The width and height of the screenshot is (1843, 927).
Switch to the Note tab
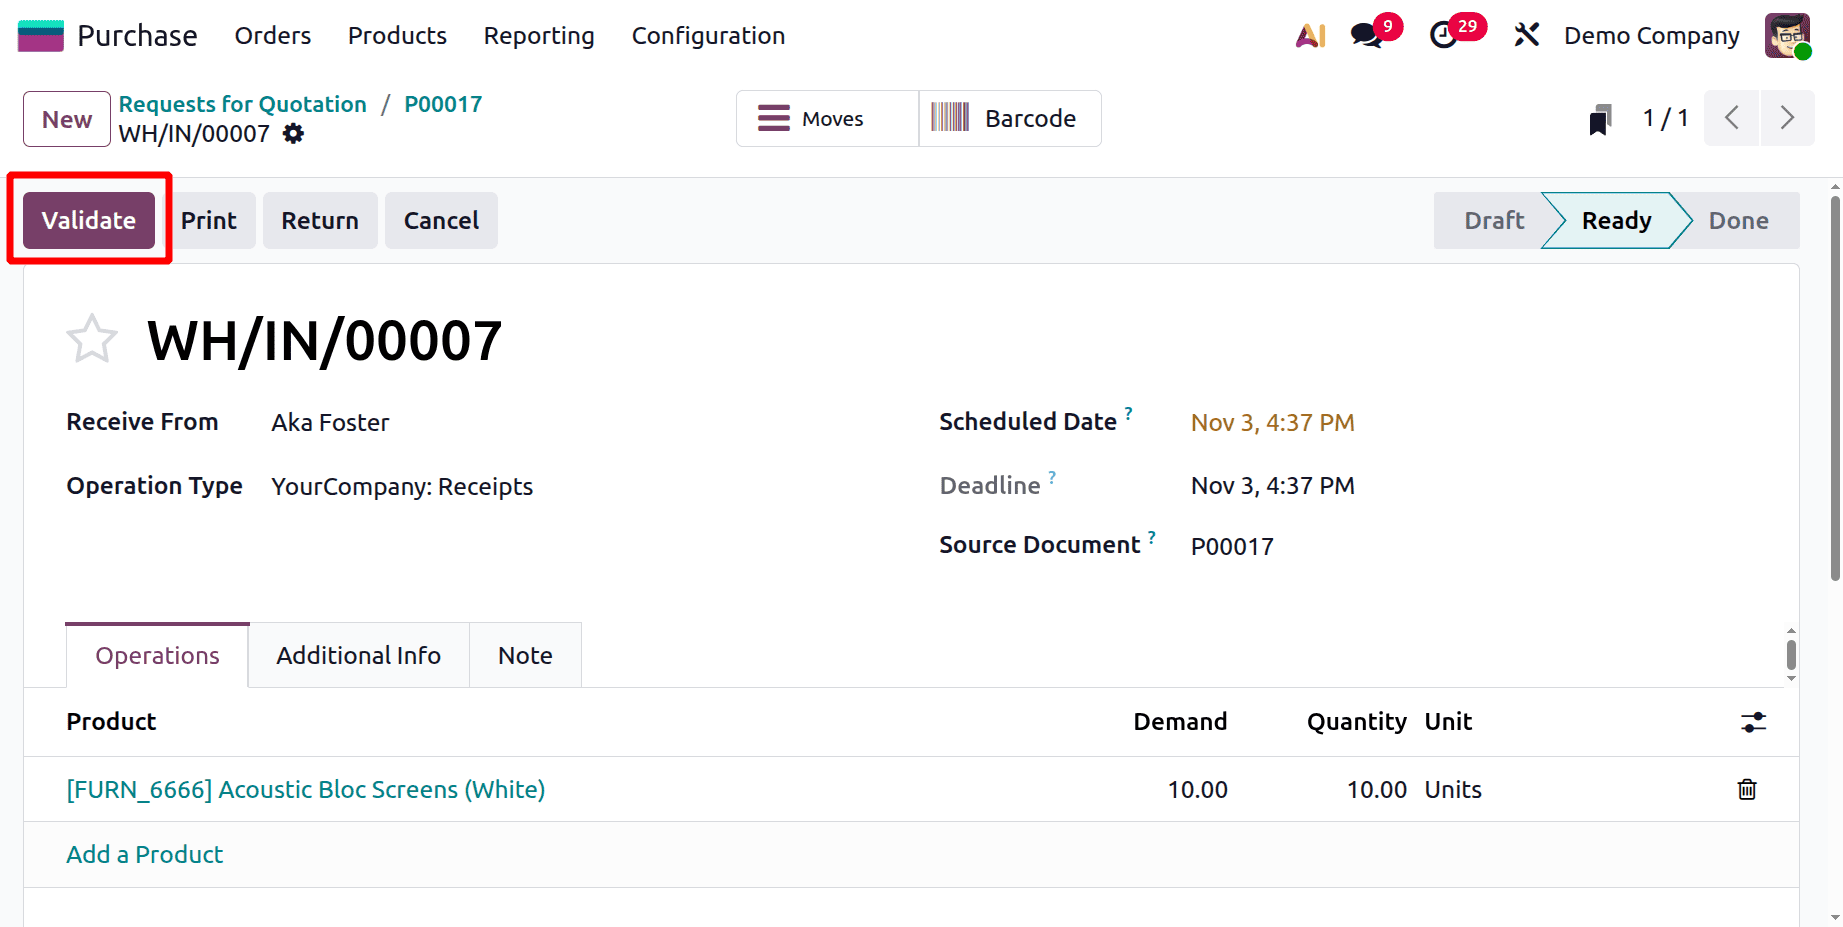click(524, 655)
